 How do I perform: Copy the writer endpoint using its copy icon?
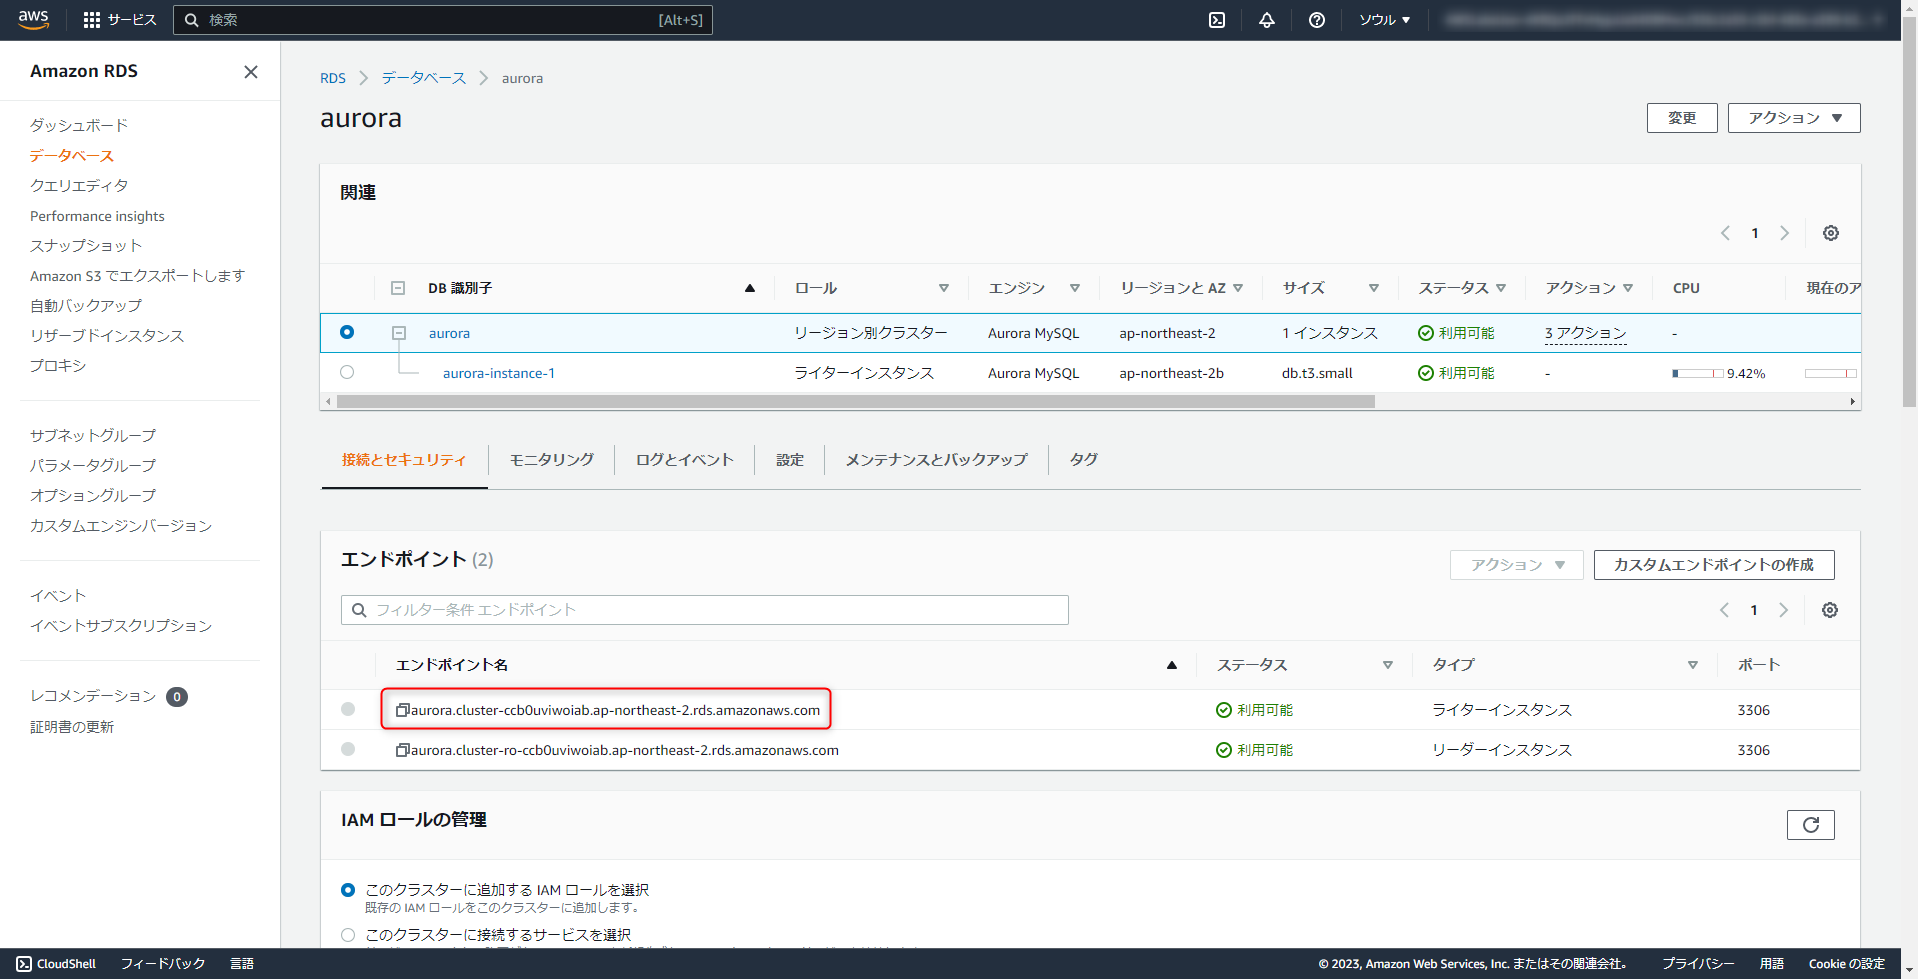click(x=403, y=709)
